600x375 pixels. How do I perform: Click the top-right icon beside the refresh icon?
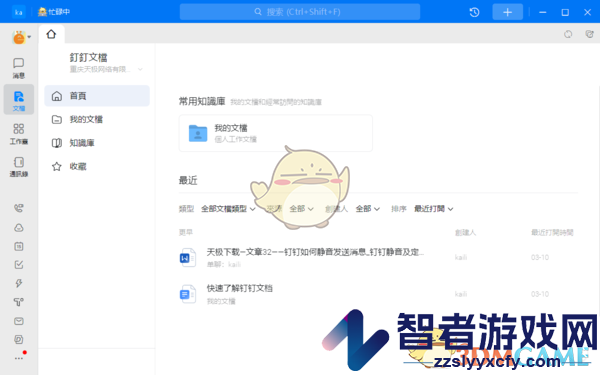(589, 34)
